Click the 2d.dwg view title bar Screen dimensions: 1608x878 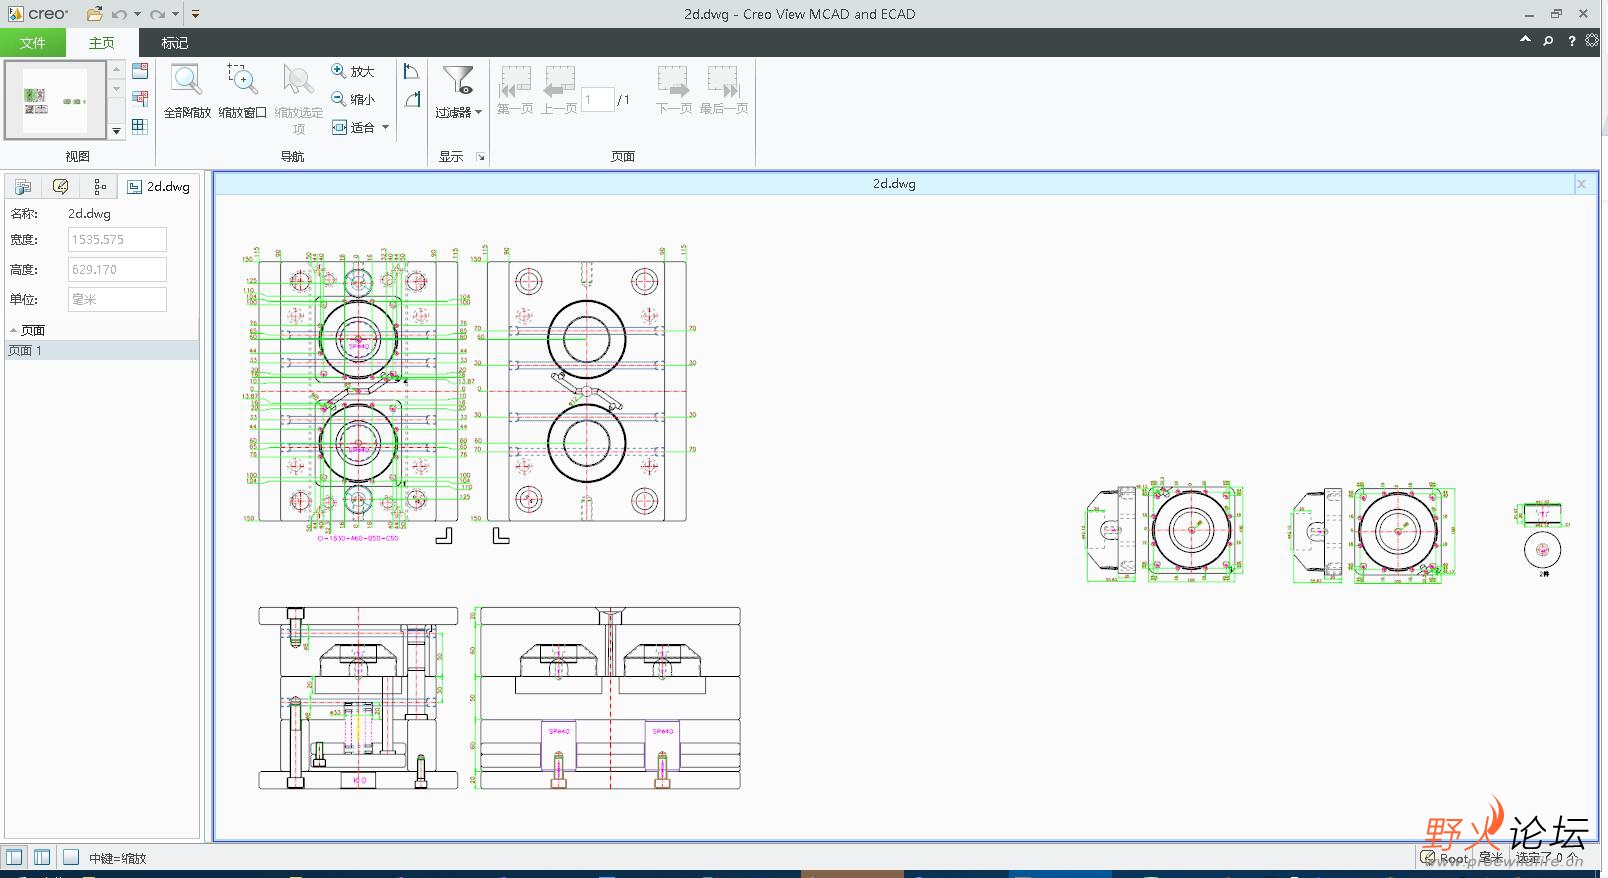tap(894, 184)
